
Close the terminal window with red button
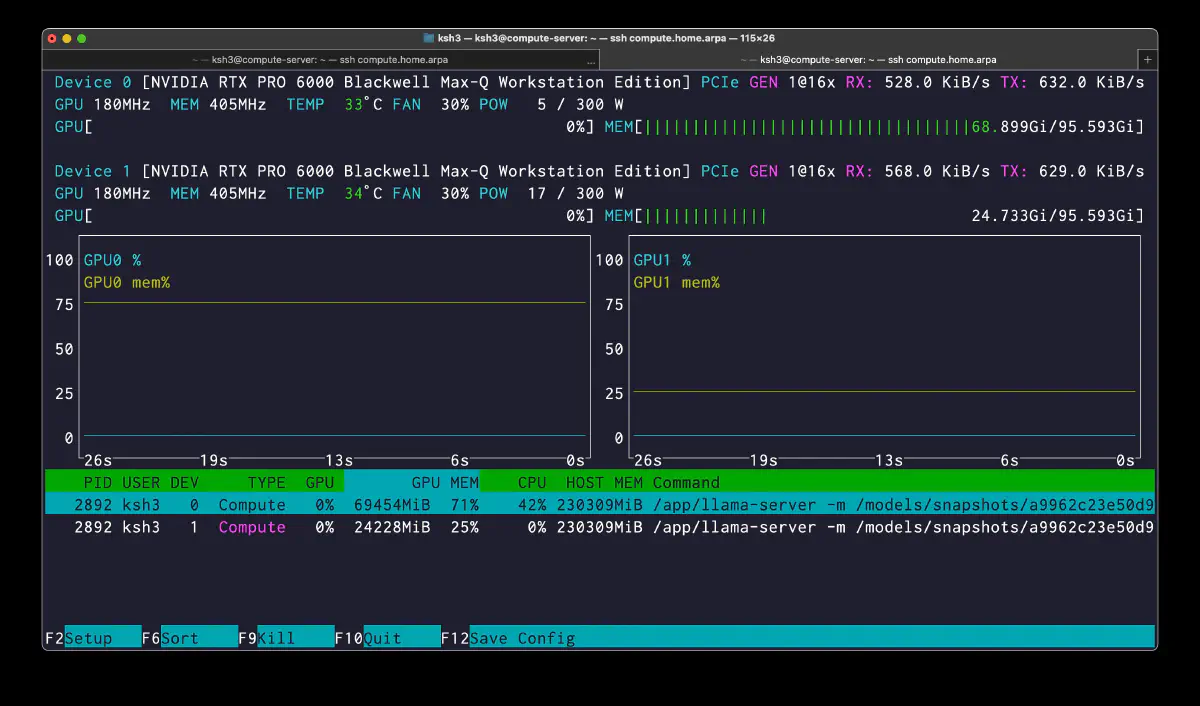click(x=53, y=38)
